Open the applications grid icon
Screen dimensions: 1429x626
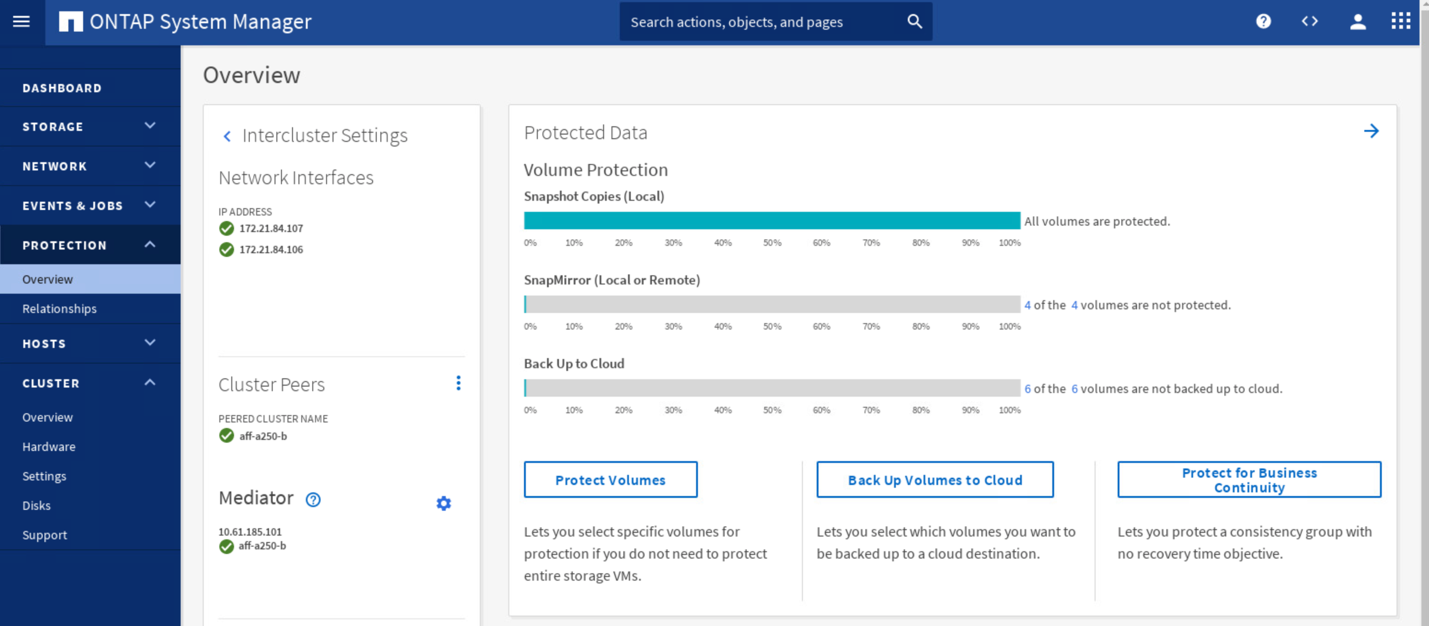pyautogui.click(x=1400, y=21)
